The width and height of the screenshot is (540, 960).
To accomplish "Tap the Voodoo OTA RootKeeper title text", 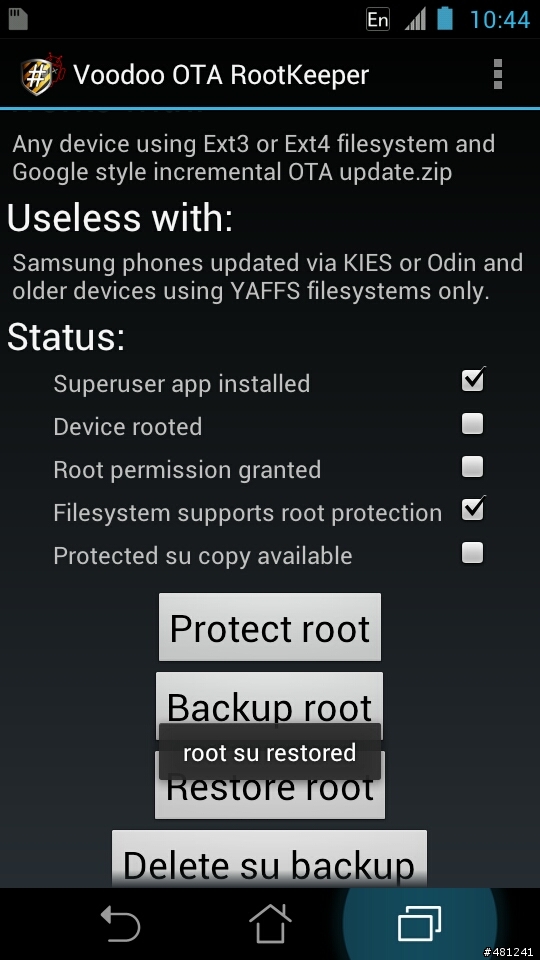I will [221, 75].
